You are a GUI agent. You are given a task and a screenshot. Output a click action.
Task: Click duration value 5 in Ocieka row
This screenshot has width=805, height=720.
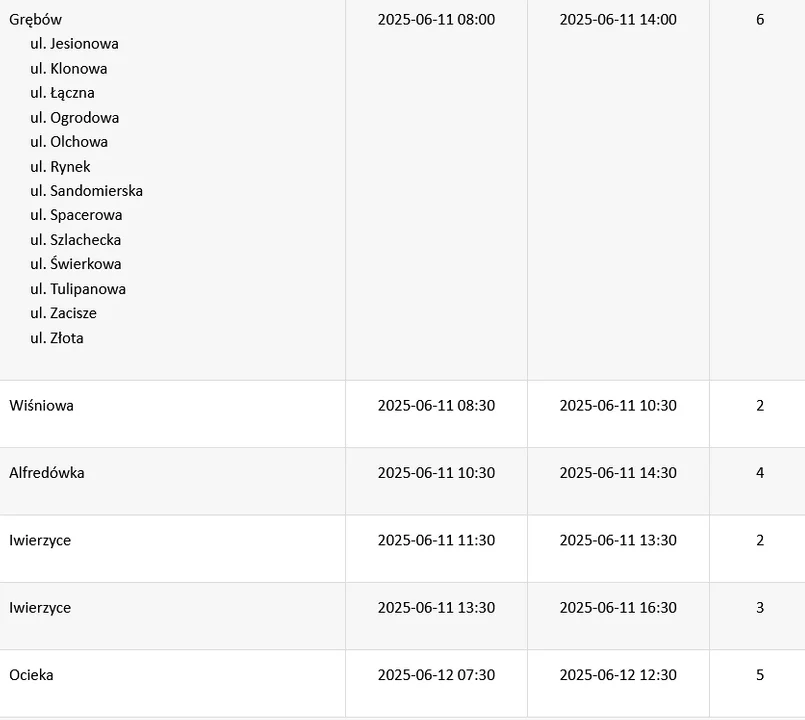[760, 674]
